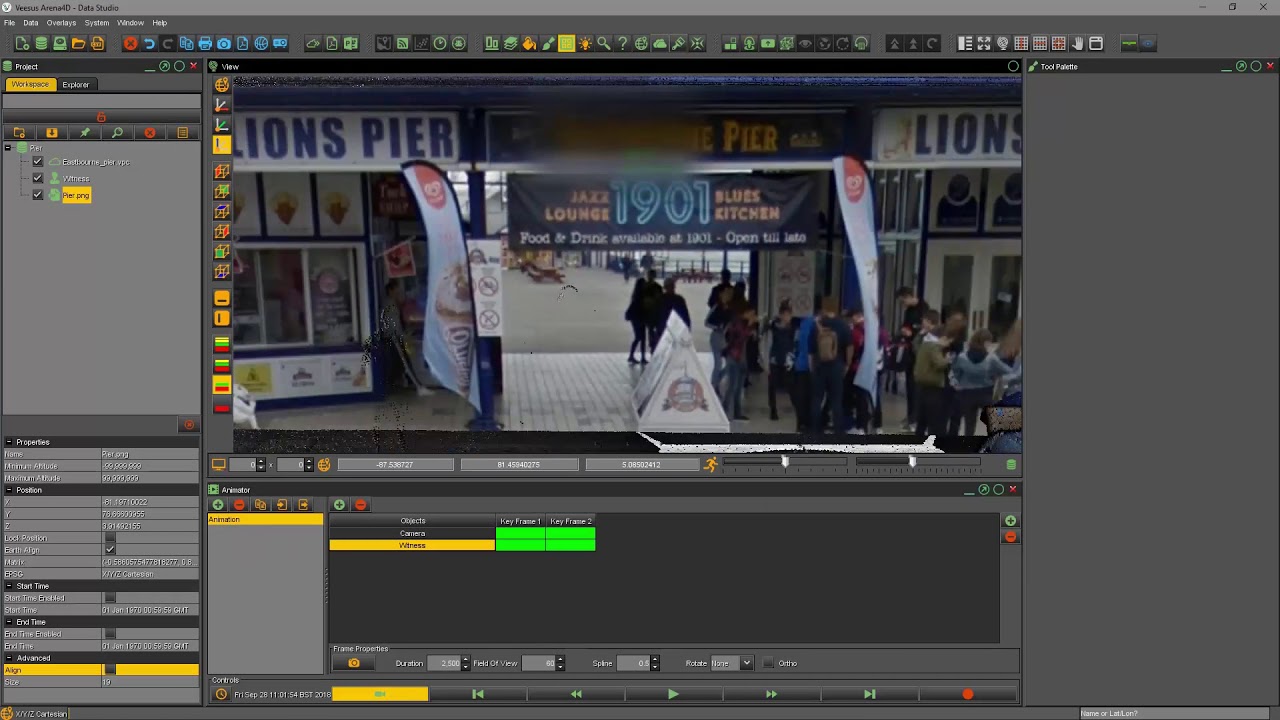Click the eye visibility icon in toolbar
The image size is (1280, 720).
[805, 43]
